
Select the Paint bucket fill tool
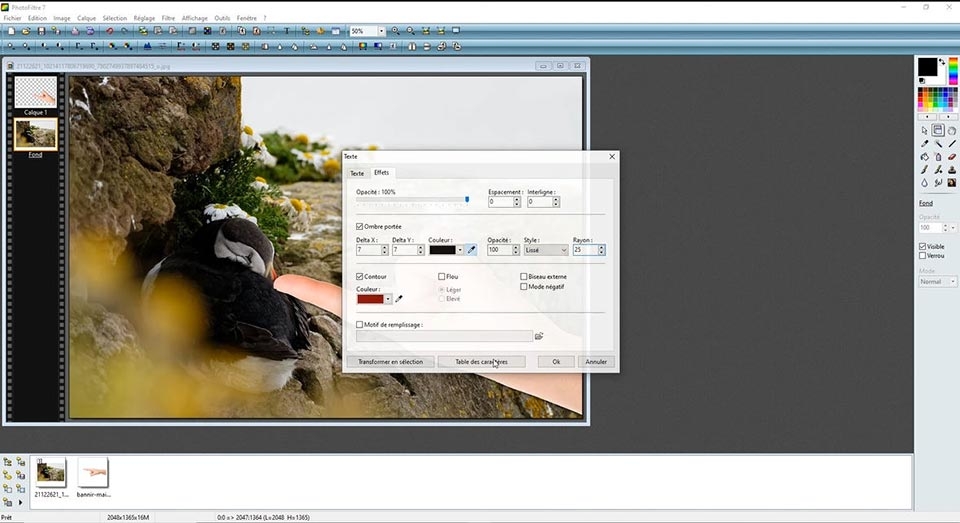(925, 156)
